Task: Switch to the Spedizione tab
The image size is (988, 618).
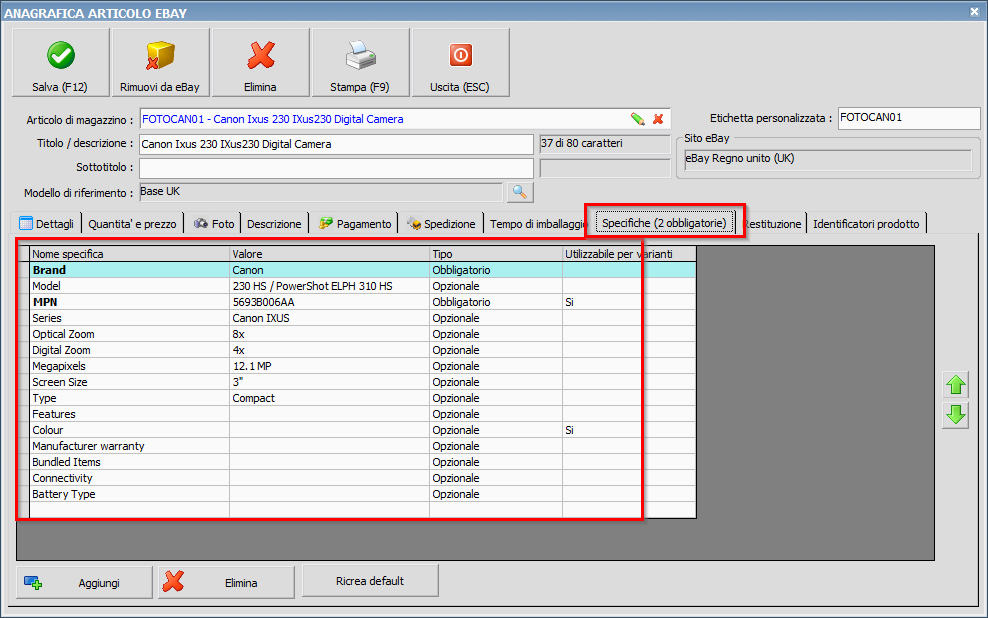Action: (x=441, y=224)
